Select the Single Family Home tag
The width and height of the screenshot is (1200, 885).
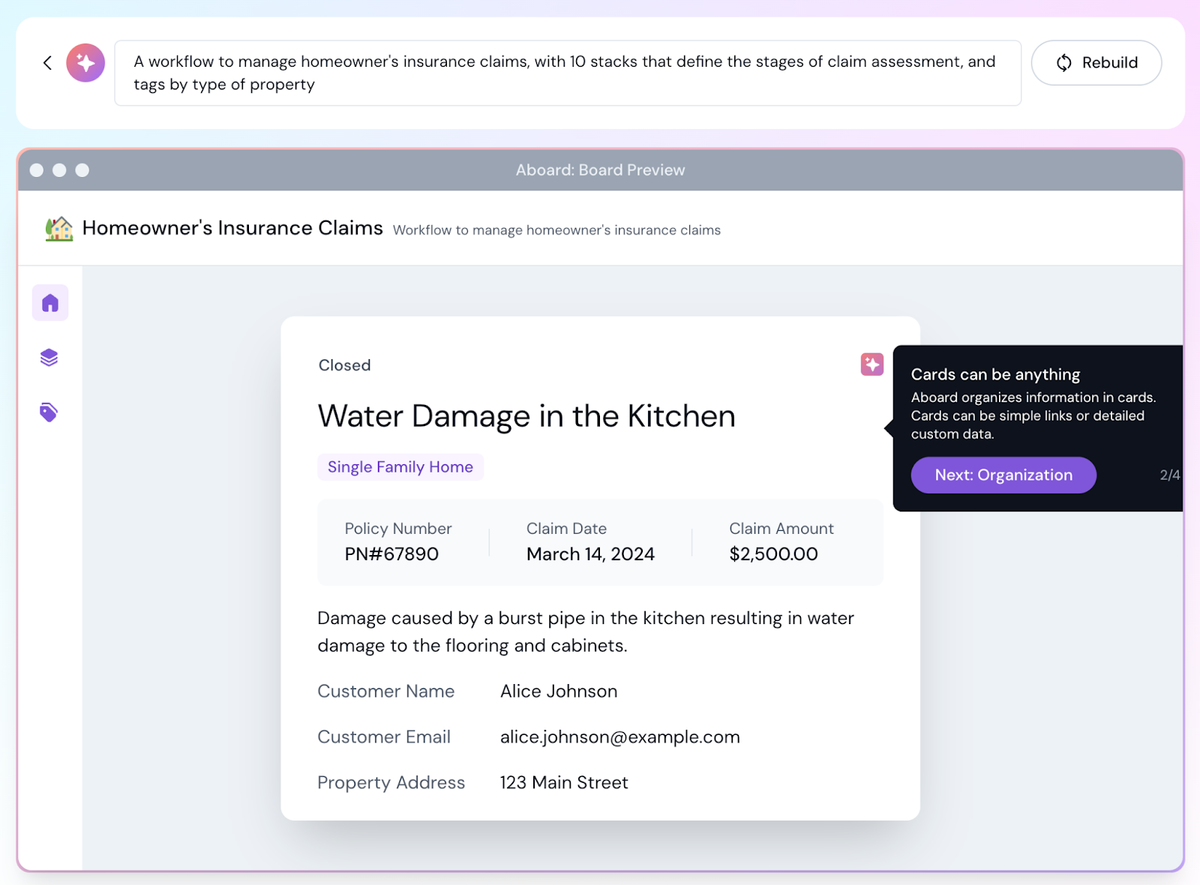click(x=400, y=467)
